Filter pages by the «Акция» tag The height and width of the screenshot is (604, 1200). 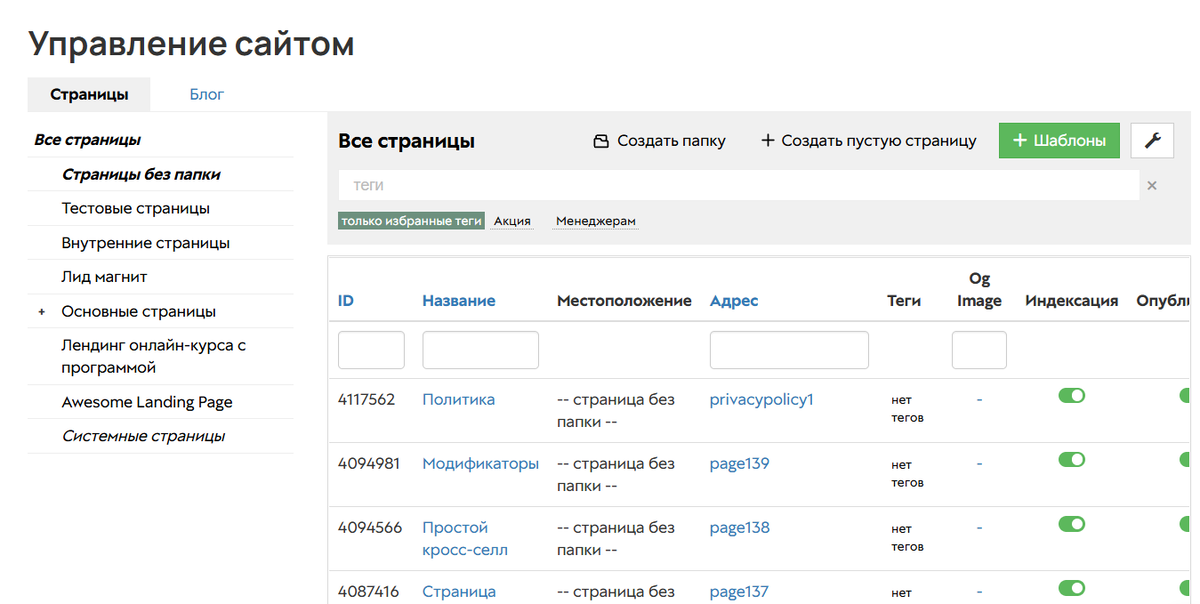tap(511, 221)
